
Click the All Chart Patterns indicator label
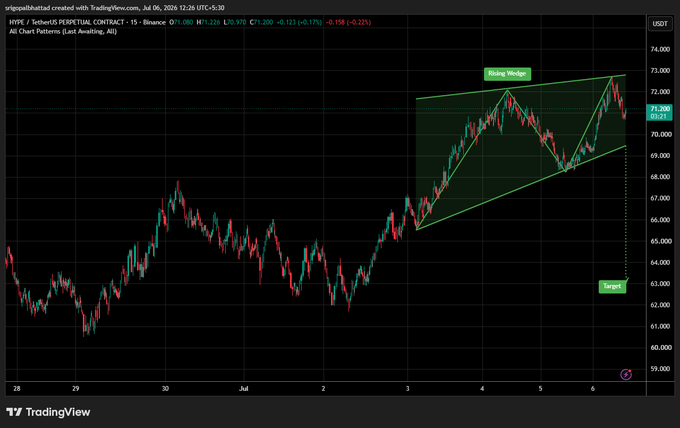coord(63,31)
